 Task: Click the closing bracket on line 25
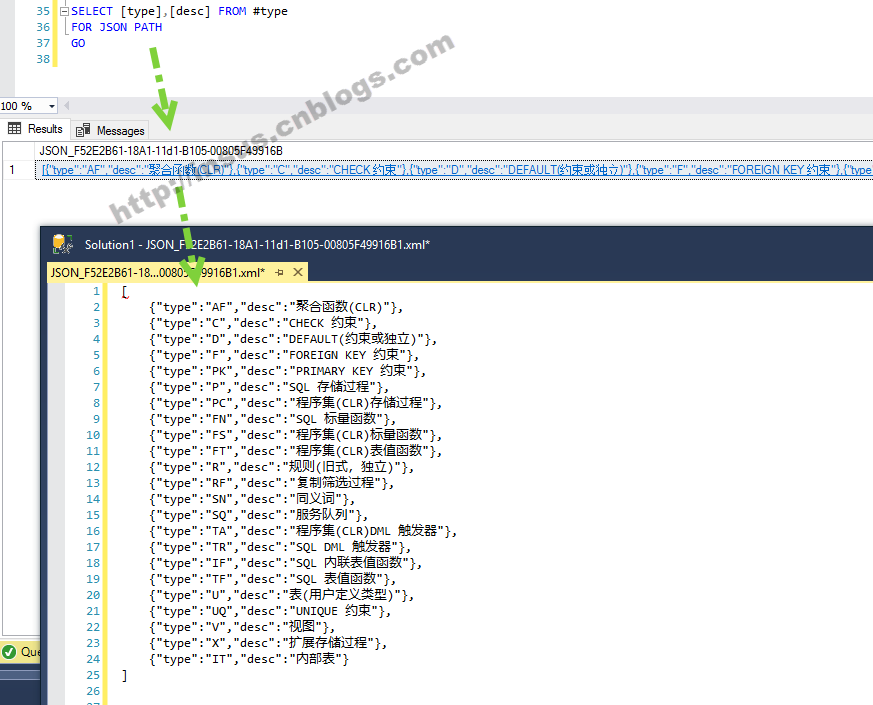pyautogui.click(x=124, y=675)
